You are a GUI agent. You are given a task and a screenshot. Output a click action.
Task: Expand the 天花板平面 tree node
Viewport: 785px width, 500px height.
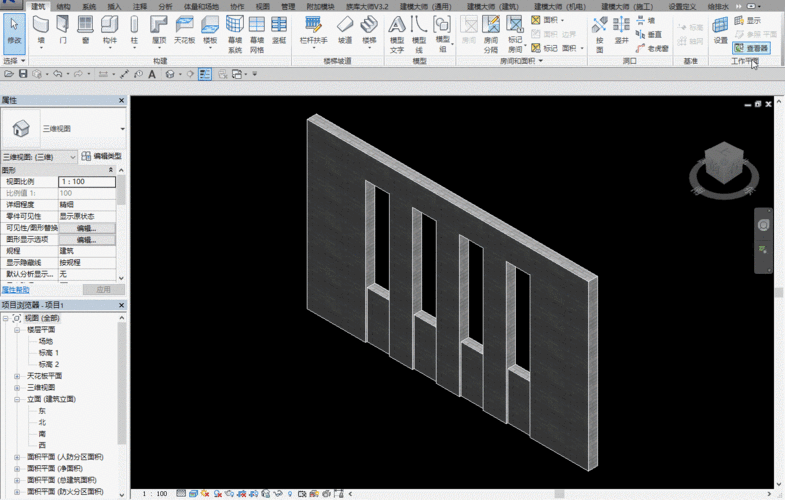(17, 376)
